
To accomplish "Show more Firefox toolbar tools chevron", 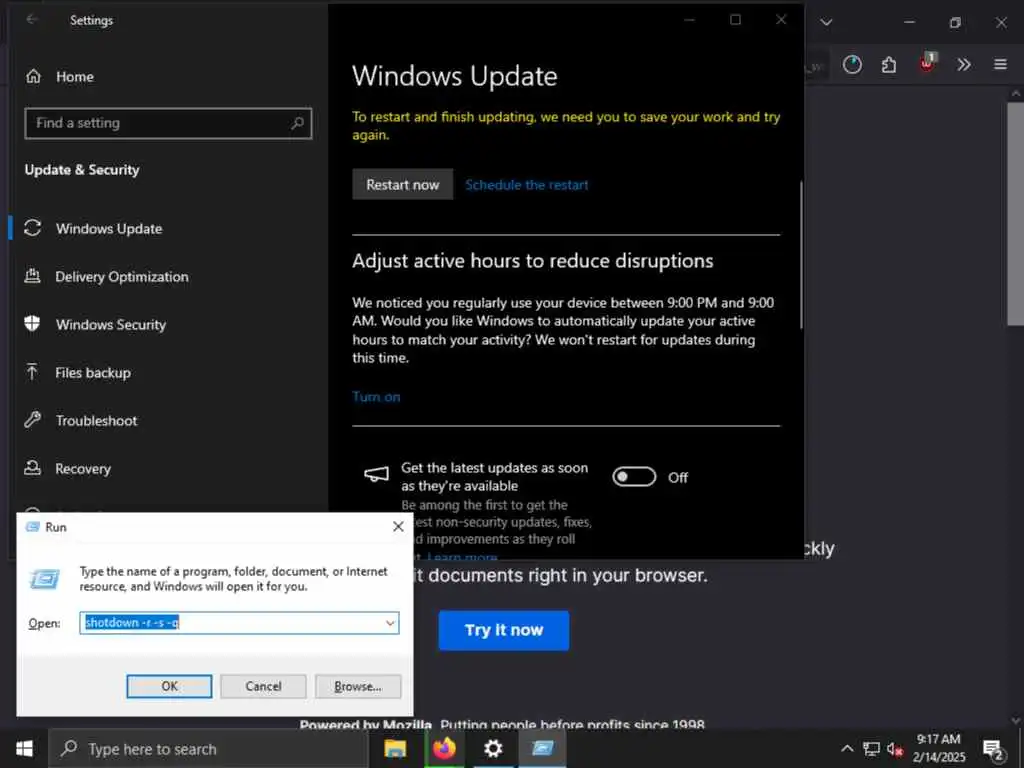I will 964,65.
